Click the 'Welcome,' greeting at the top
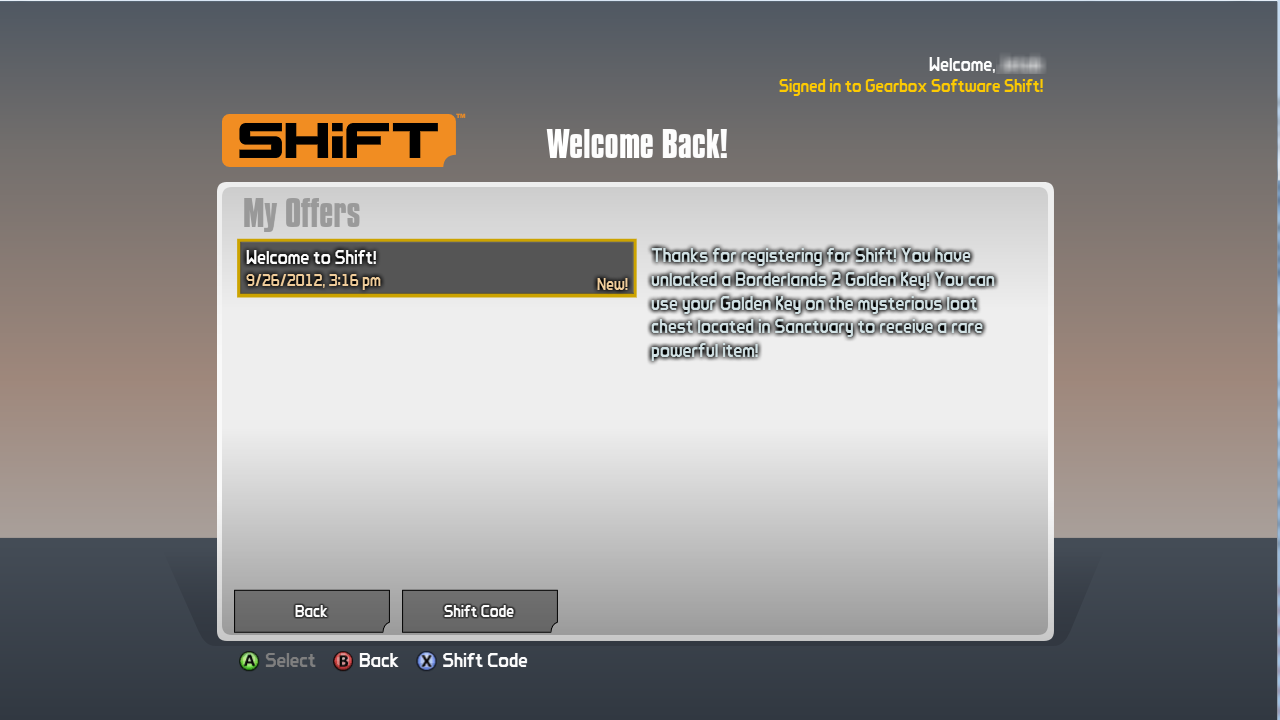The width and height of the screenshot is (1280, 720). coord(962,65)
